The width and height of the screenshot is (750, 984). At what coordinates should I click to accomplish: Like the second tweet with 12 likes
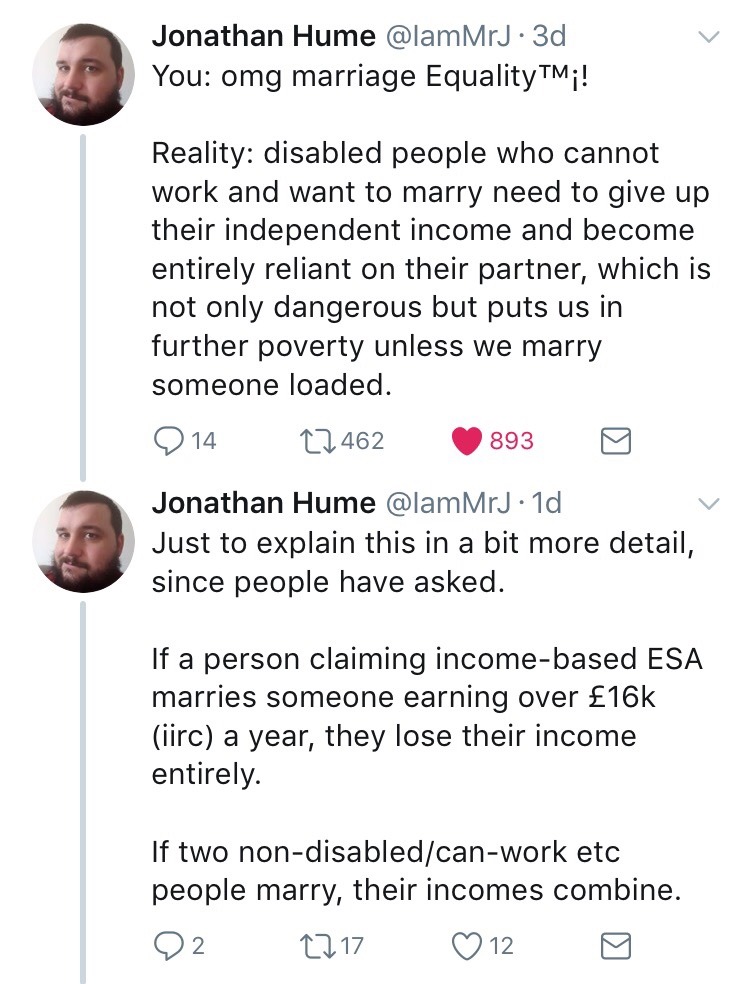pyautogui.click(x=467, y=945)
